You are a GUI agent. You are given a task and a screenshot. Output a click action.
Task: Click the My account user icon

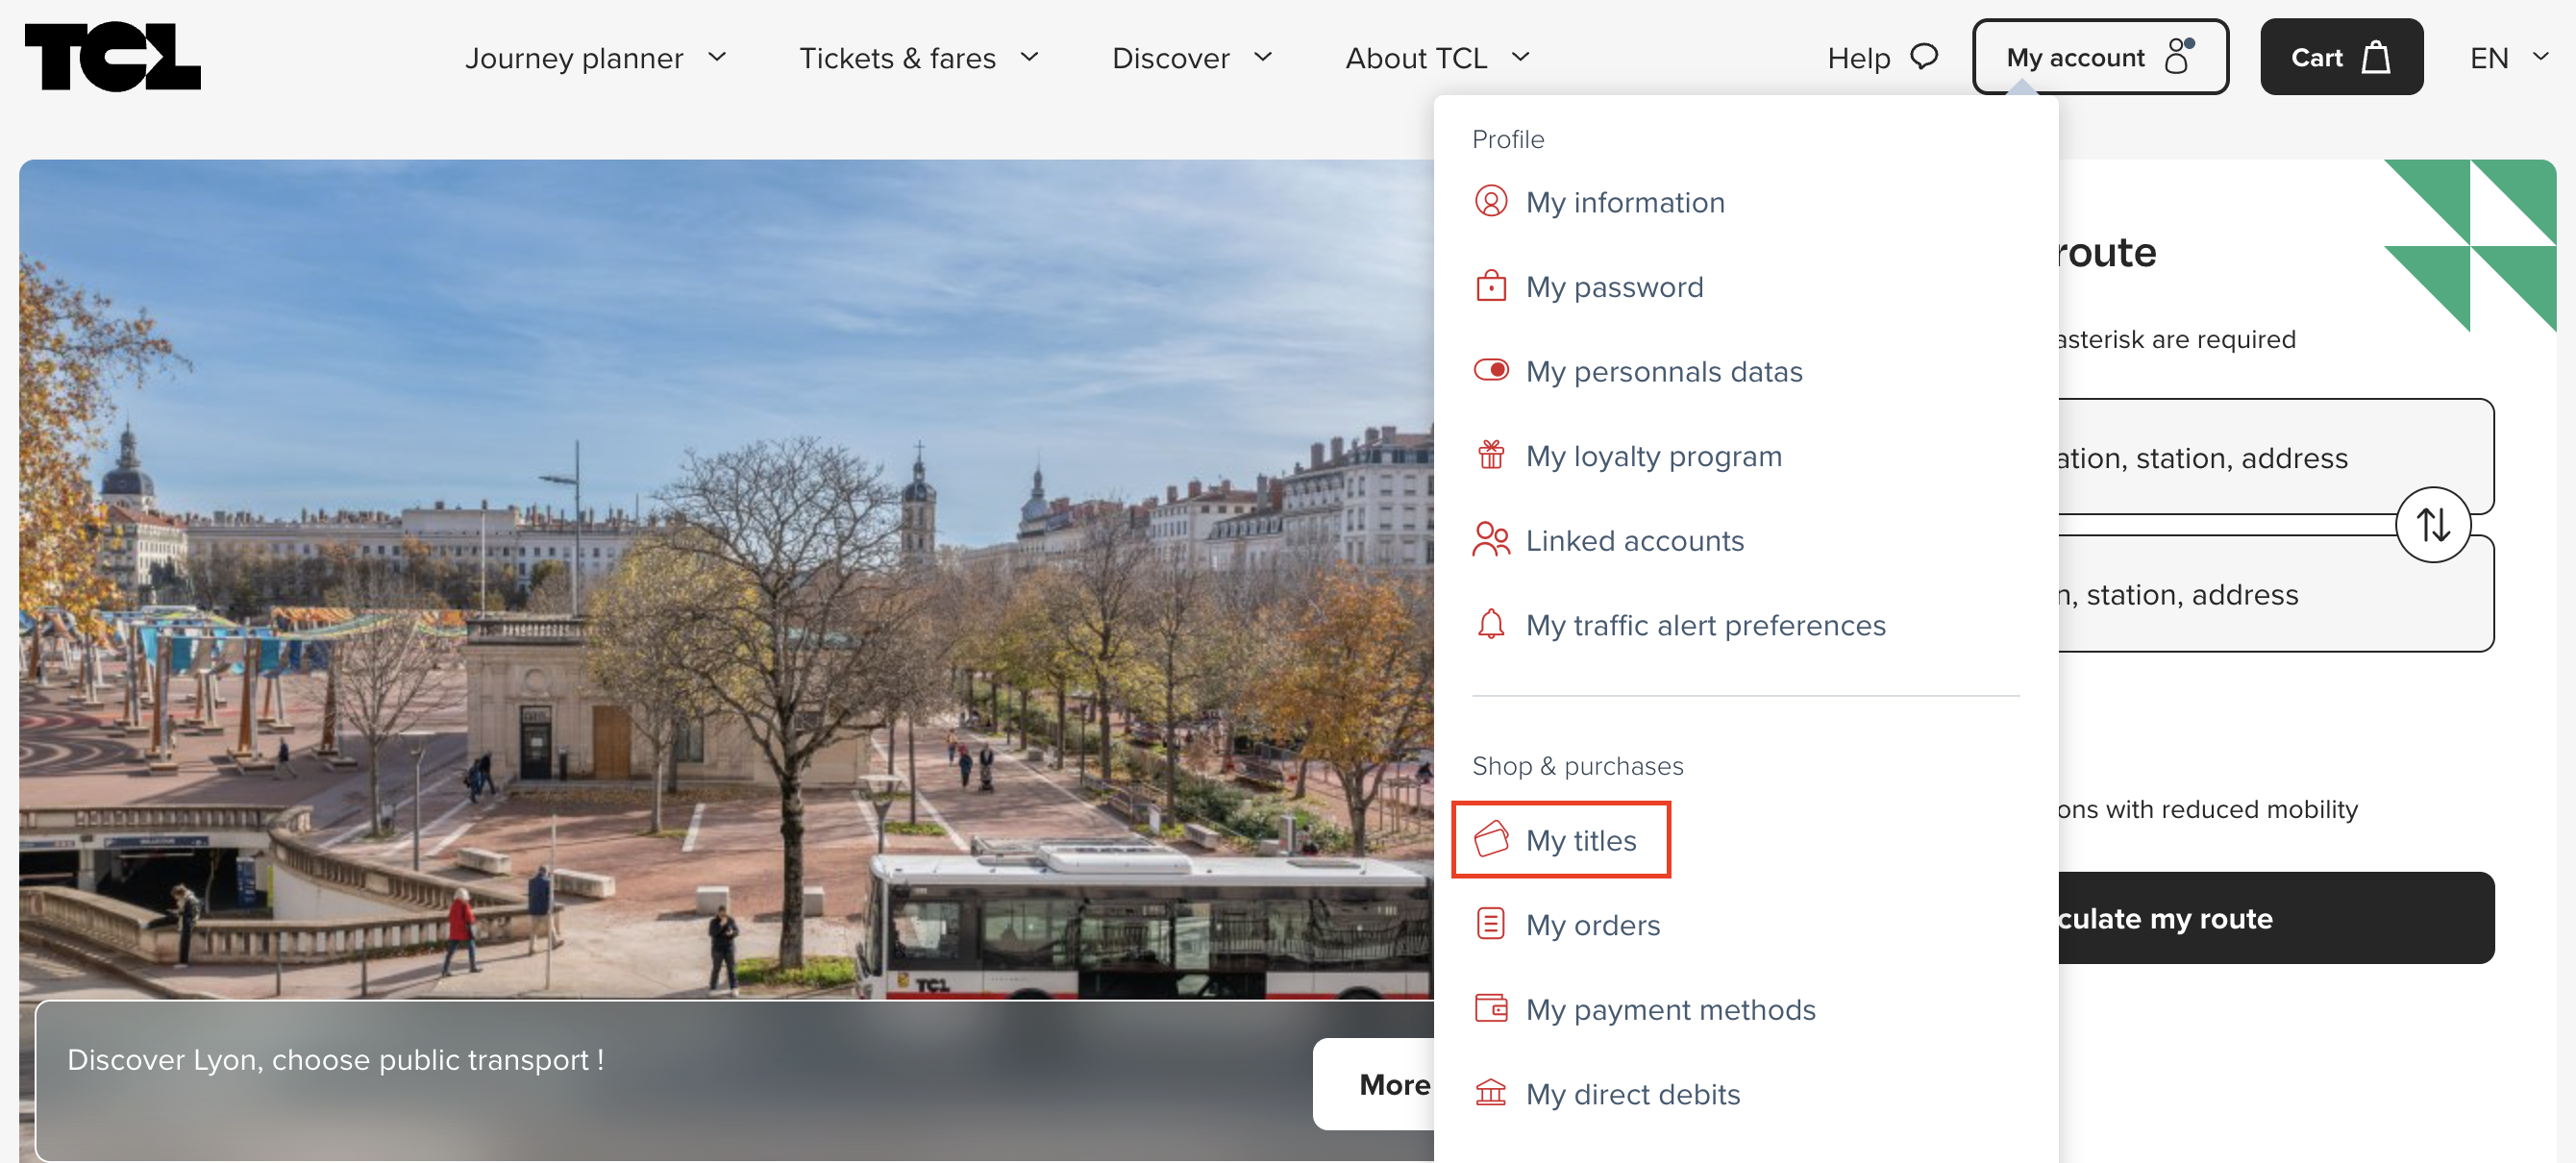pyautogui.click(x=2179, y=57)
